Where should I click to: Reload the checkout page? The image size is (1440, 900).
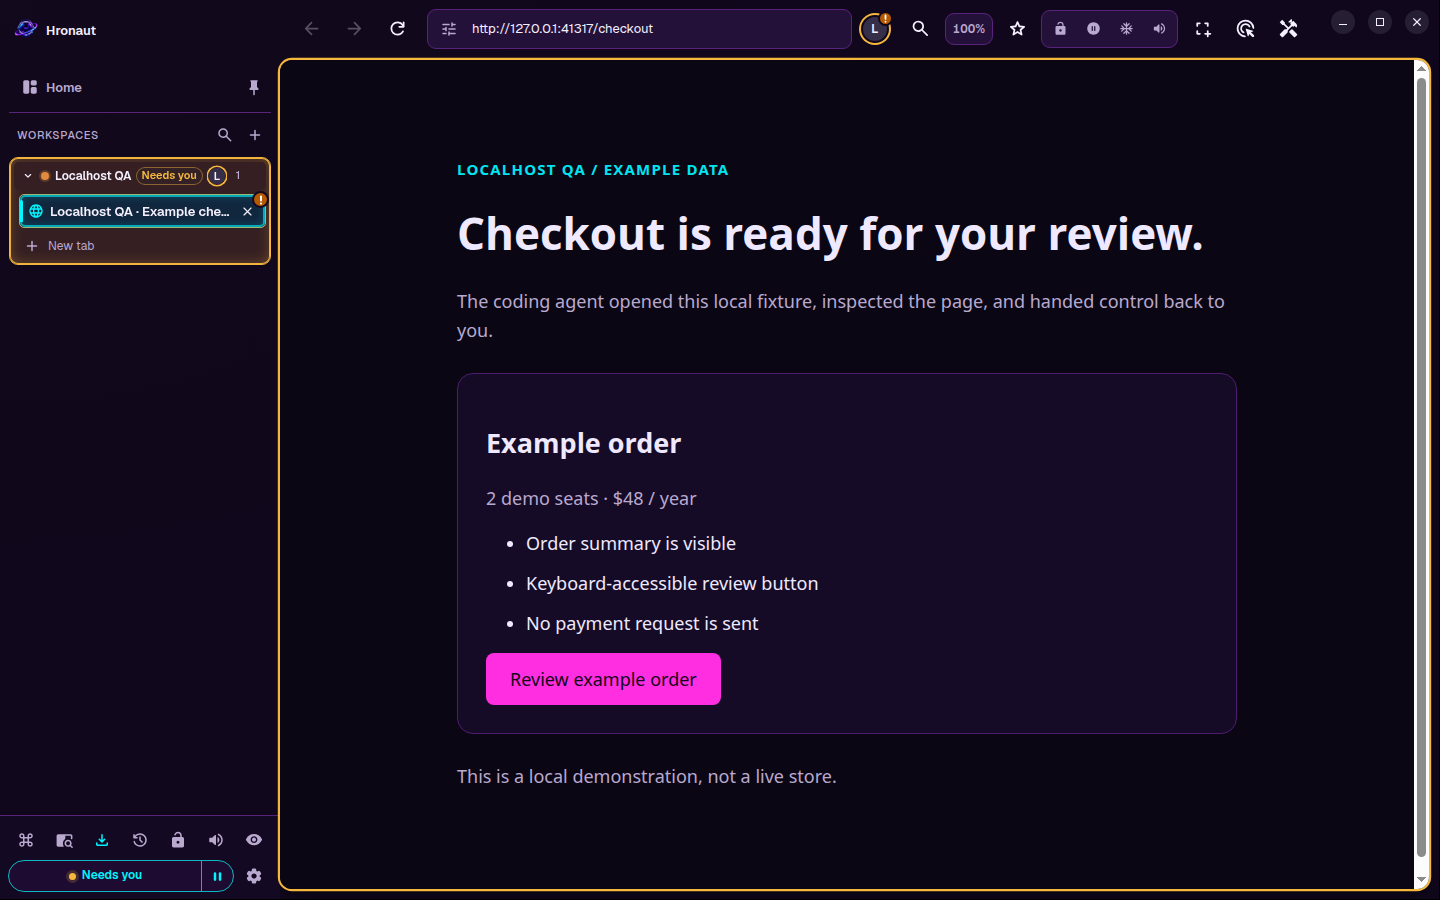coord(397,29)
